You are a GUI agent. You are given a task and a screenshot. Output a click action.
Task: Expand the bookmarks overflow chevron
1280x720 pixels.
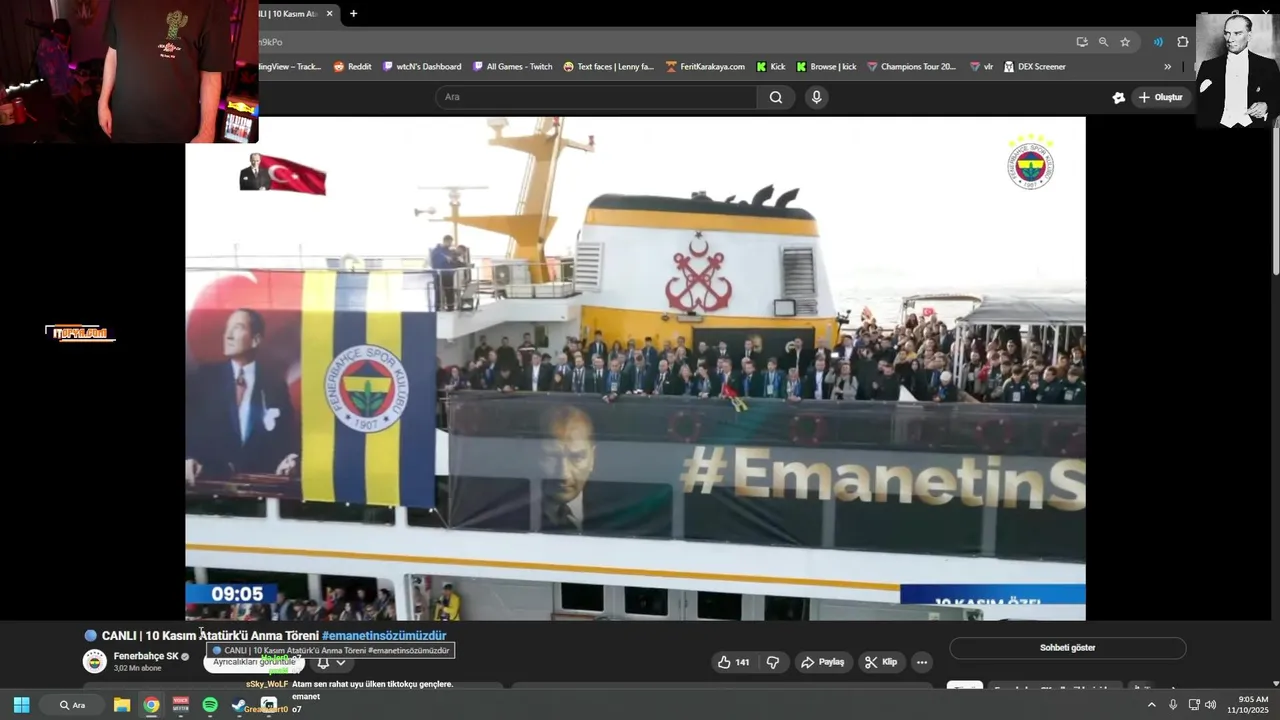[1167, 67]
